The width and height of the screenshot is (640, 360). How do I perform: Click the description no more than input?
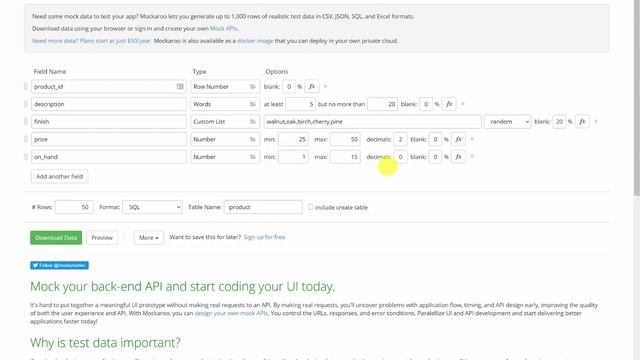382,104
